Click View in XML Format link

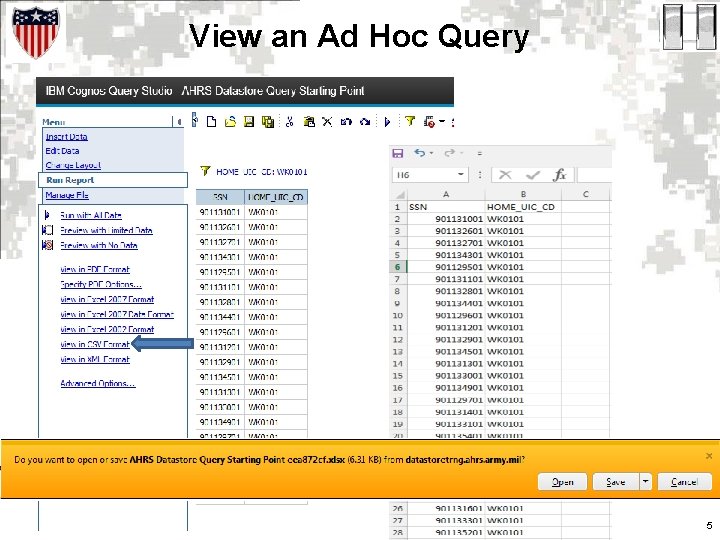[x=95, y=359]
